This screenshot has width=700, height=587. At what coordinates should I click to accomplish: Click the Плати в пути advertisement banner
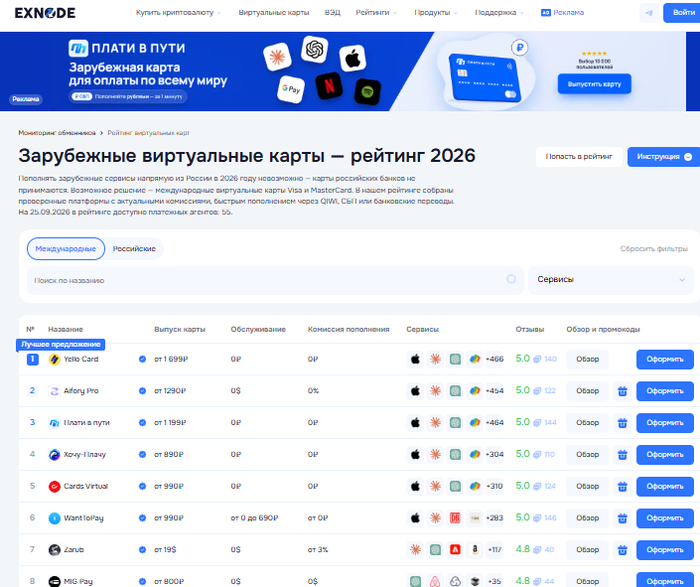coord(343,71)
